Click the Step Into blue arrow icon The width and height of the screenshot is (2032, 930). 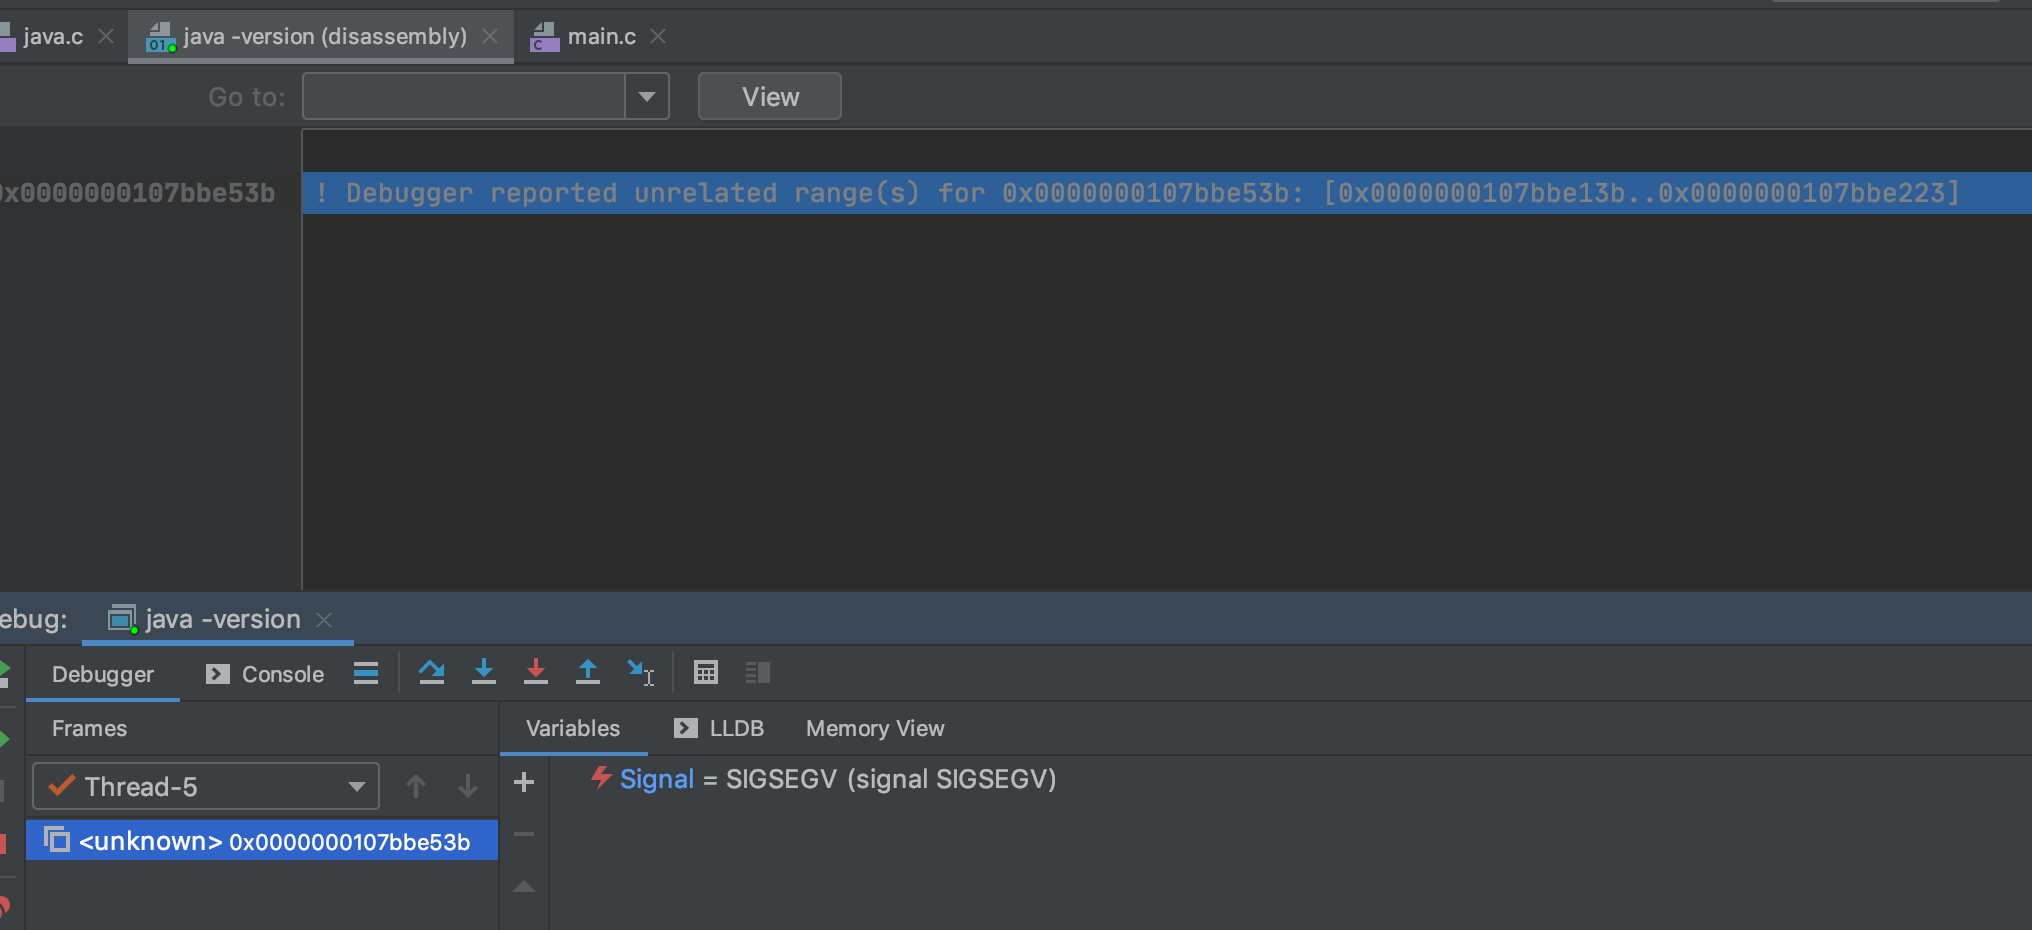click(484, 673)
